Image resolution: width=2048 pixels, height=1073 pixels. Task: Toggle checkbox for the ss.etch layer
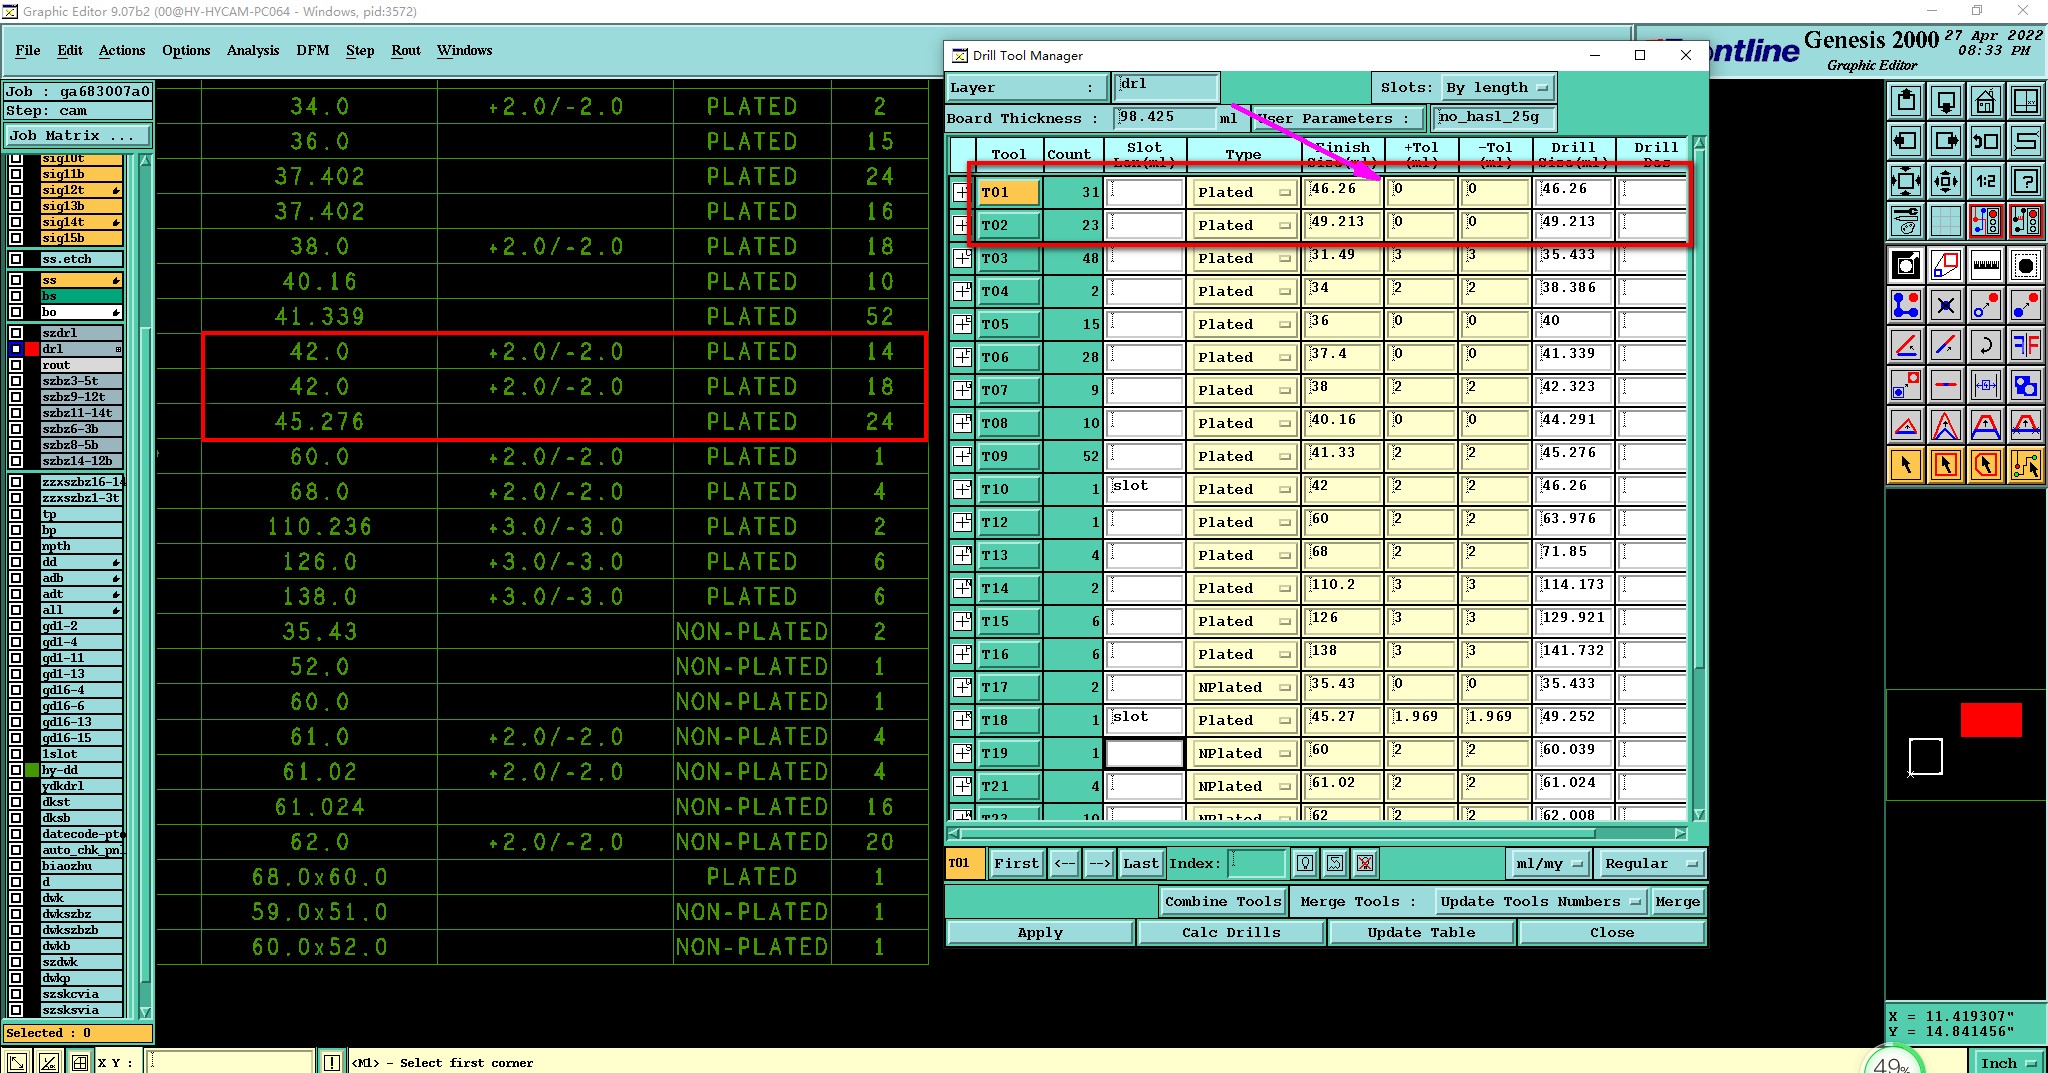(16, 259)
